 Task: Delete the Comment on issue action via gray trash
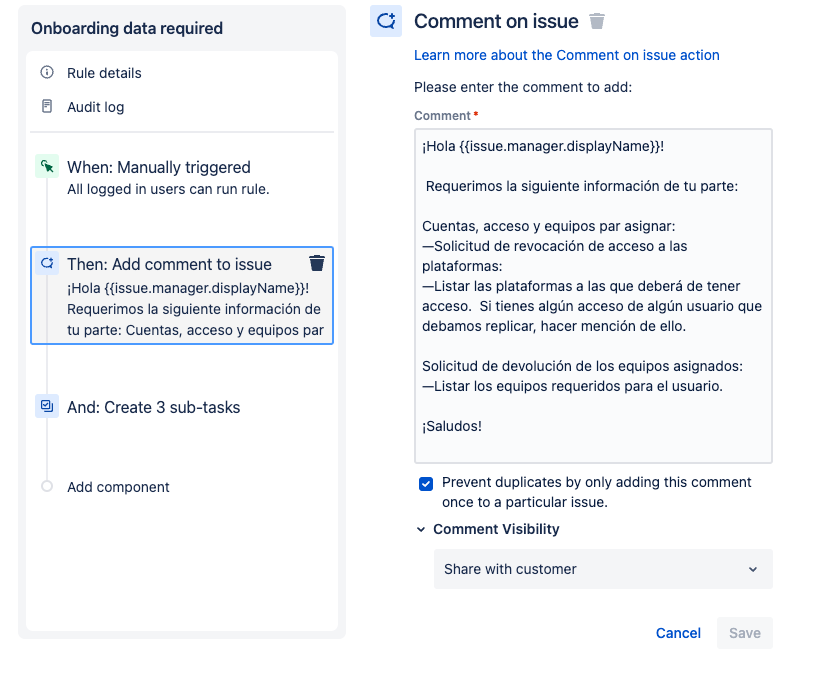click(x=597, y=21)
